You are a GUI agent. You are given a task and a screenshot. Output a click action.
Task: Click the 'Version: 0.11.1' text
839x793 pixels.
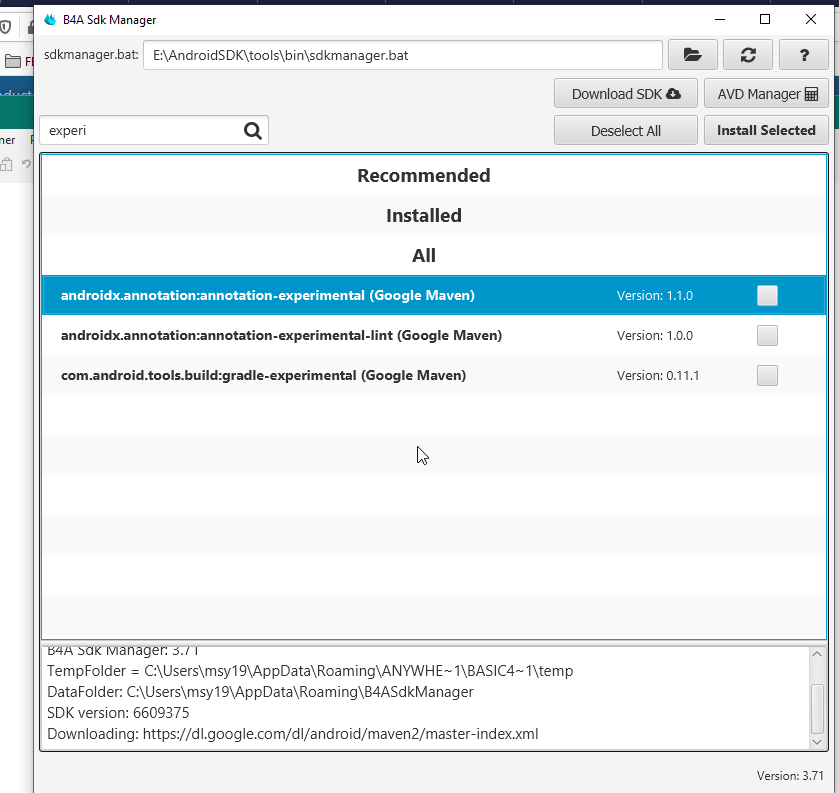click(658, 376)
